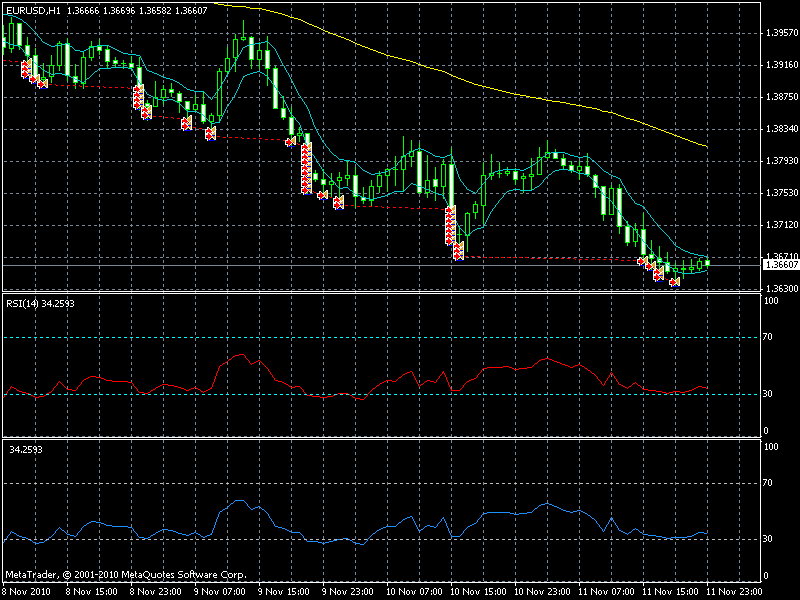Click the tall trade-arrow stack at 10 Nov 15:00
800x600 pixels.
450,226
